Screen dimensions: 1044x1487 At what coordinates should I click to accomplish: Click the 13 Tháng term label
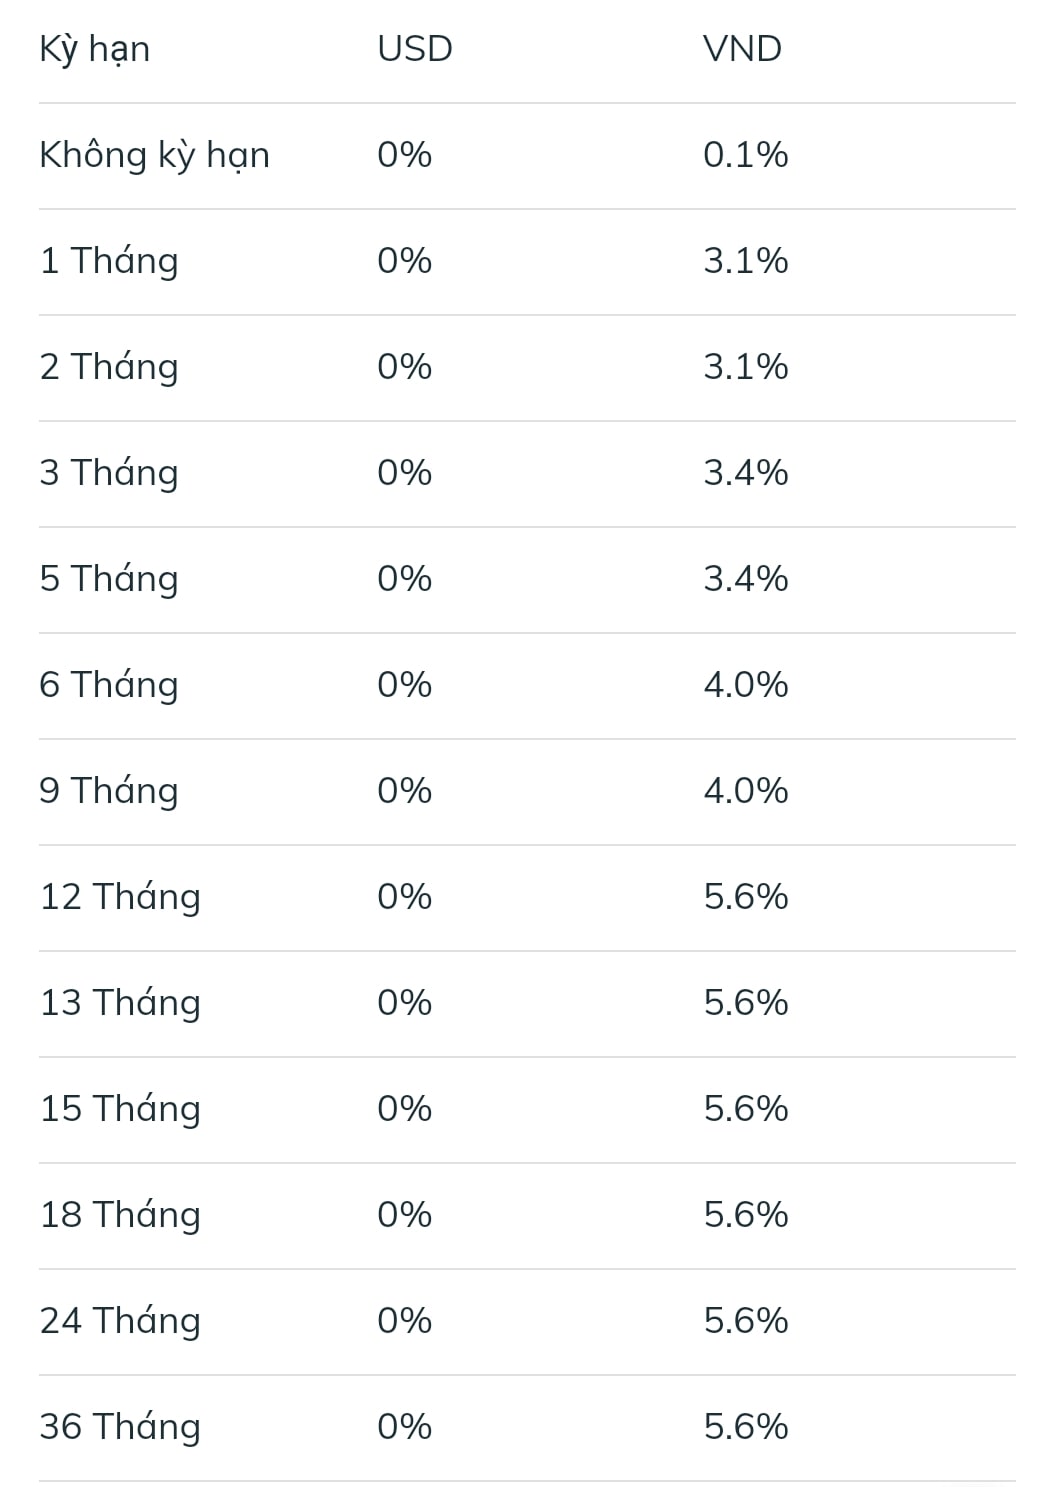[x=120, y=1003]
